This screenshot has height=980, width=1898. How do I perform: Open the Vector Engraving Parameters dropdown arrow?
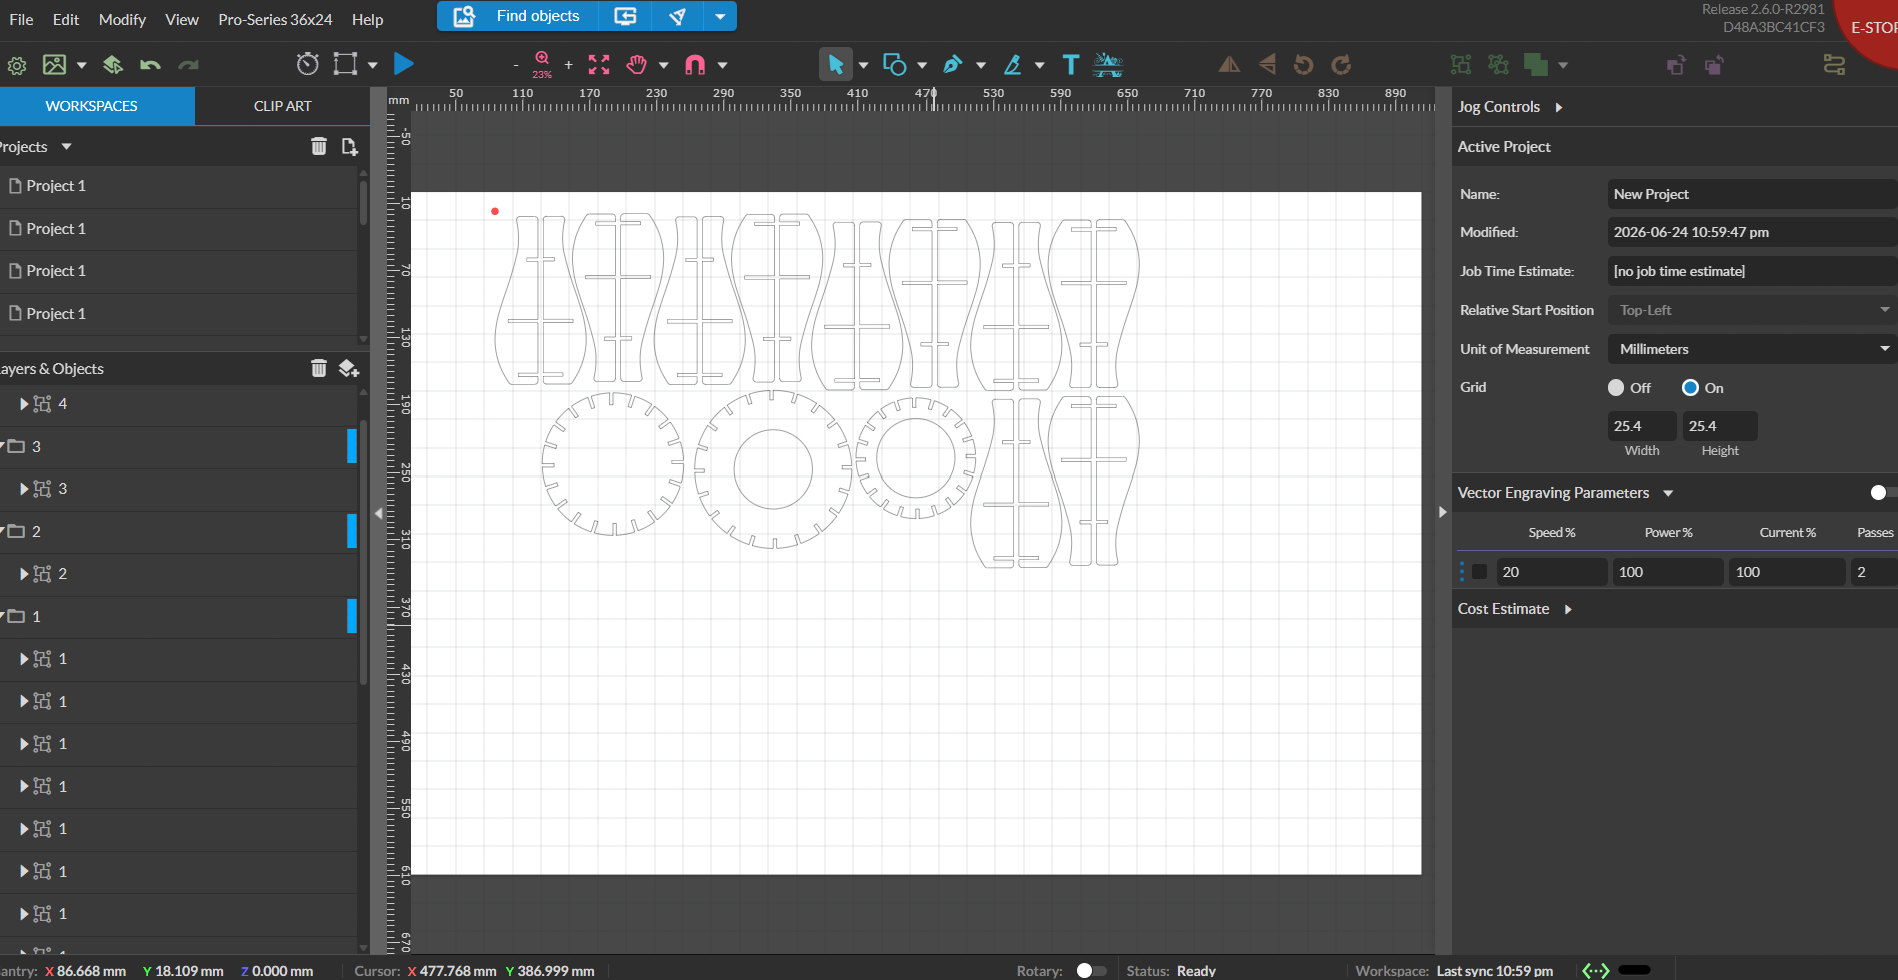[1668, 493]
